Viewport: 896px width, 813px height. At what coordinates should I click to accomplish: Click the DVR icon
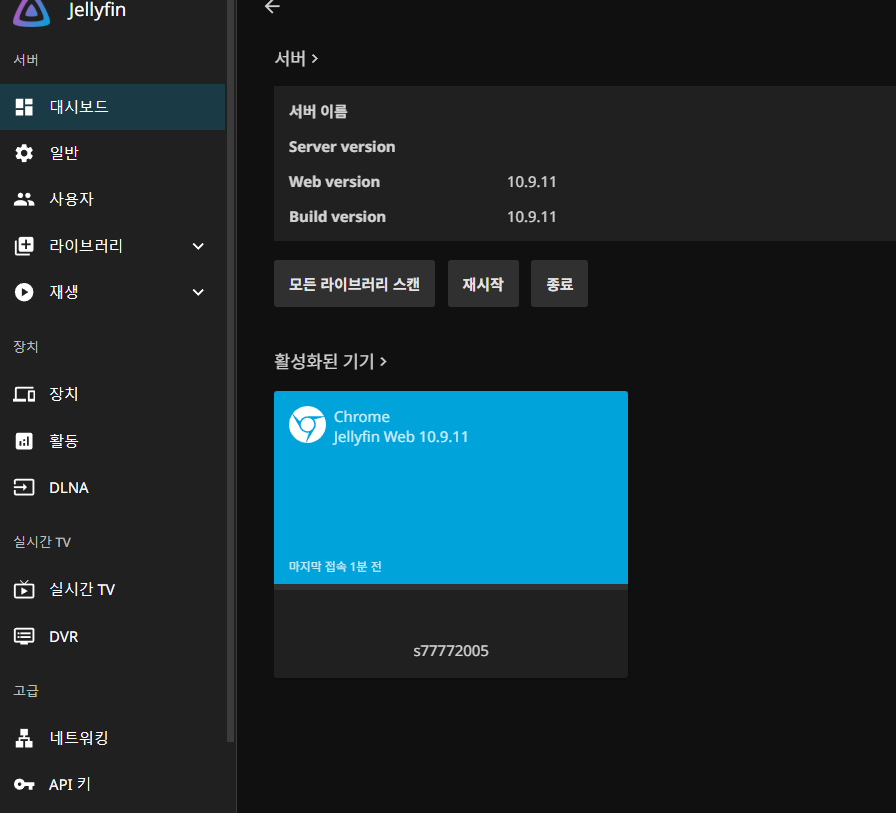click(24, 636)
